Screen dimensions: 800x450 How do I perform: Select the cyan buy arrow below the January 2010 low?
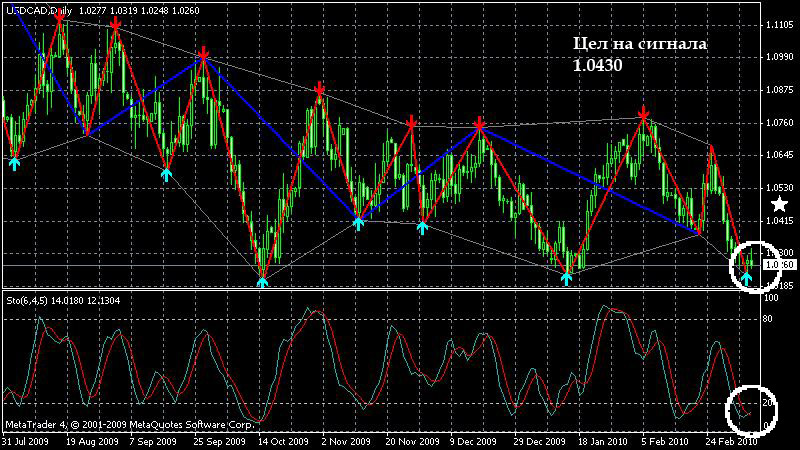566,278
